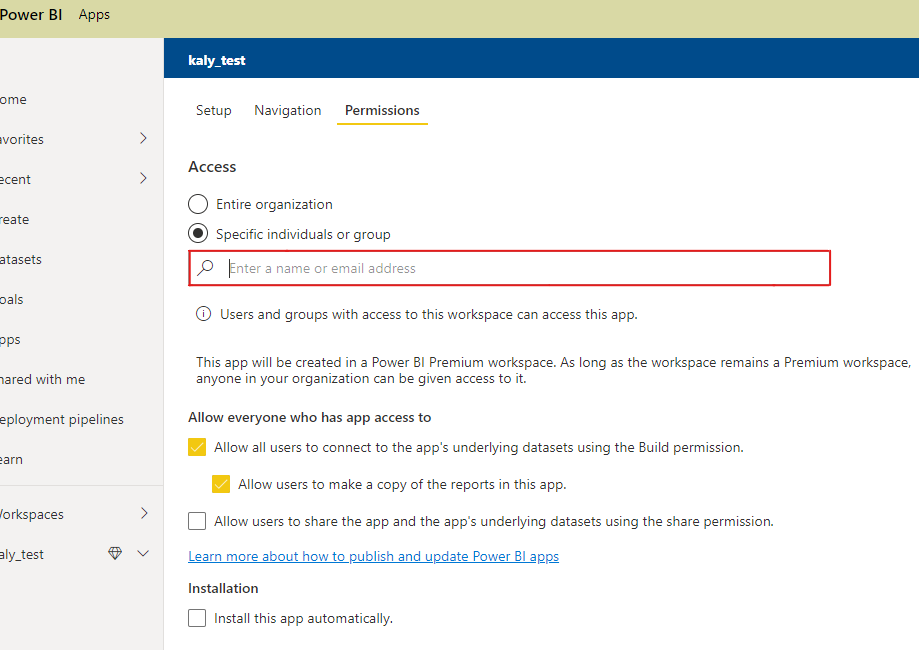The height and width of the screenshot is (650, 919).
Task: Uncheck Allow all users Build permission checkbox
Action: [197, 447]
